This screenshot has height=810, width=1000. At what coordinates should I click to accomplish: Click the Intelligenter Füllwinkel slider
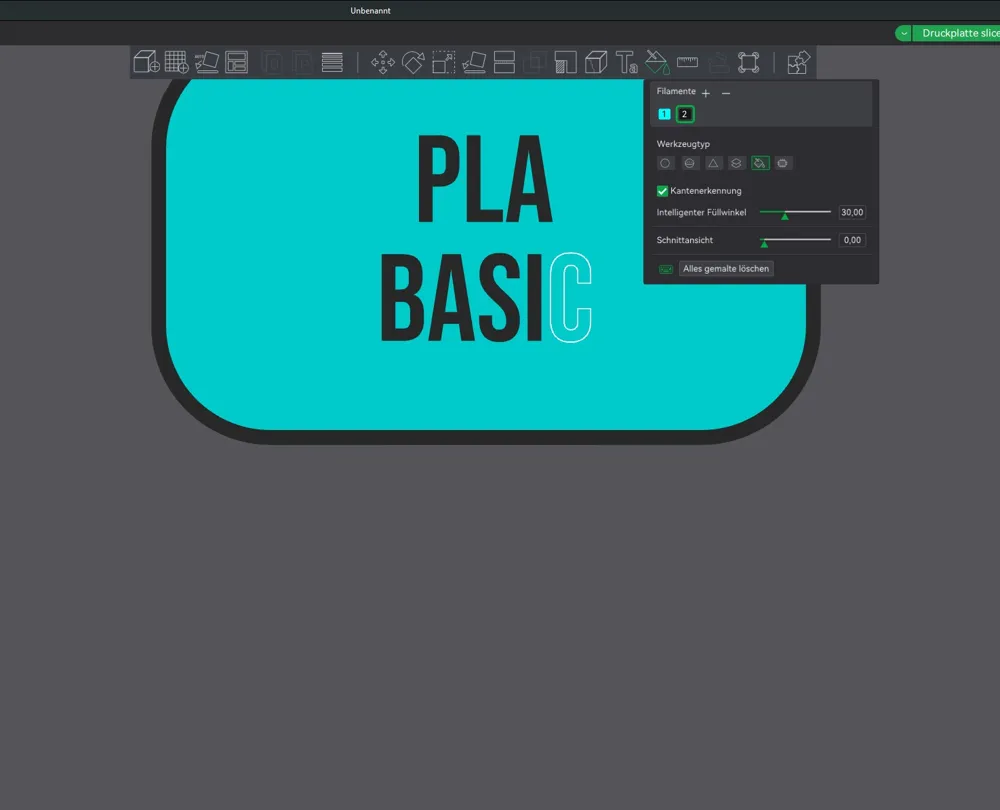click(x=795, y=212)
